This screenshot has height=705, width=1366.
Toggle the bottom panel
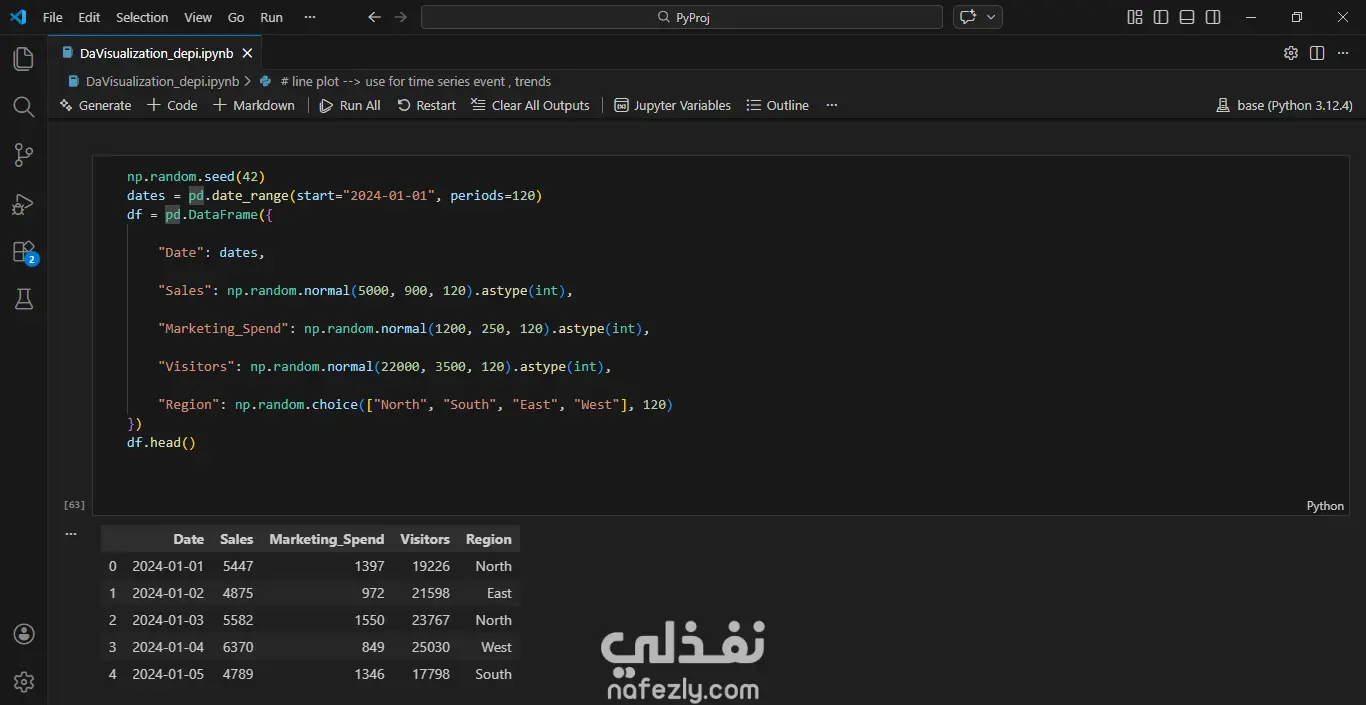tap(1187, 17)
